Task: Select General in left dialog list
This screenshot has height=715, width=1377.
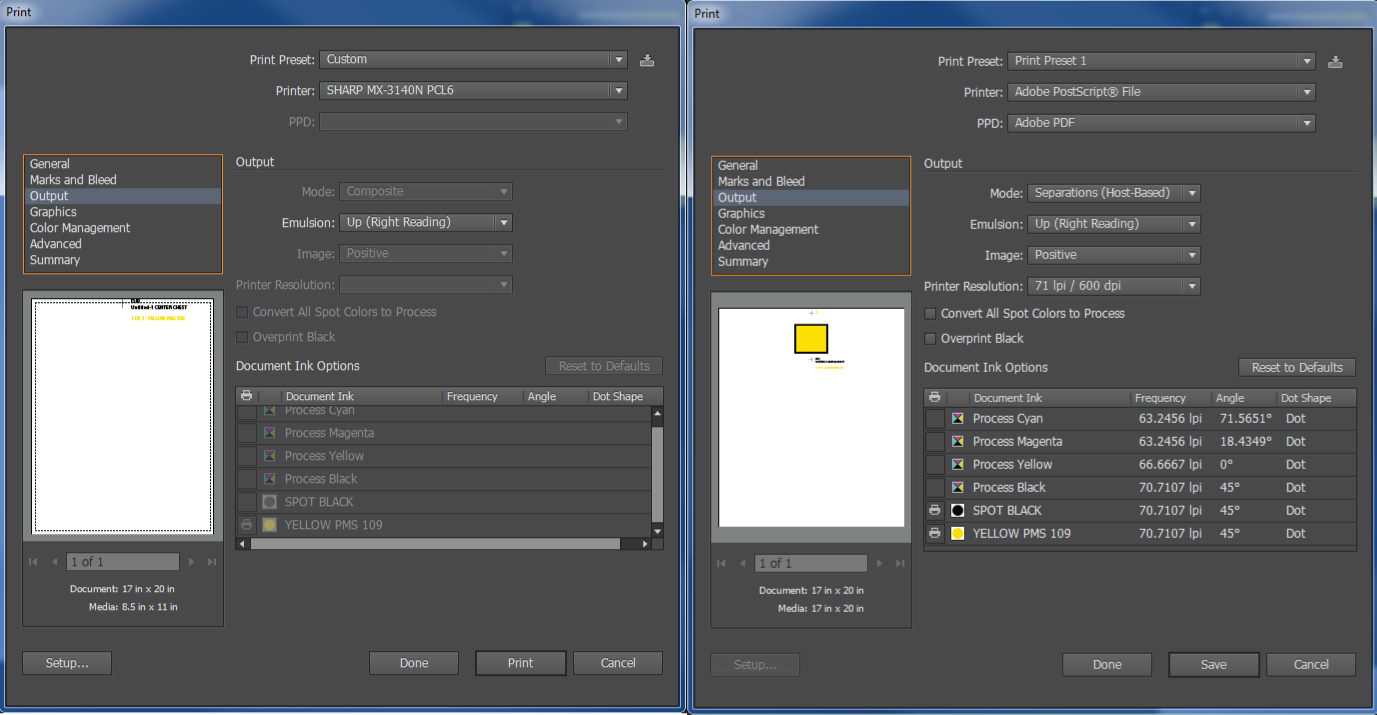Action: [x=122, y=164]
